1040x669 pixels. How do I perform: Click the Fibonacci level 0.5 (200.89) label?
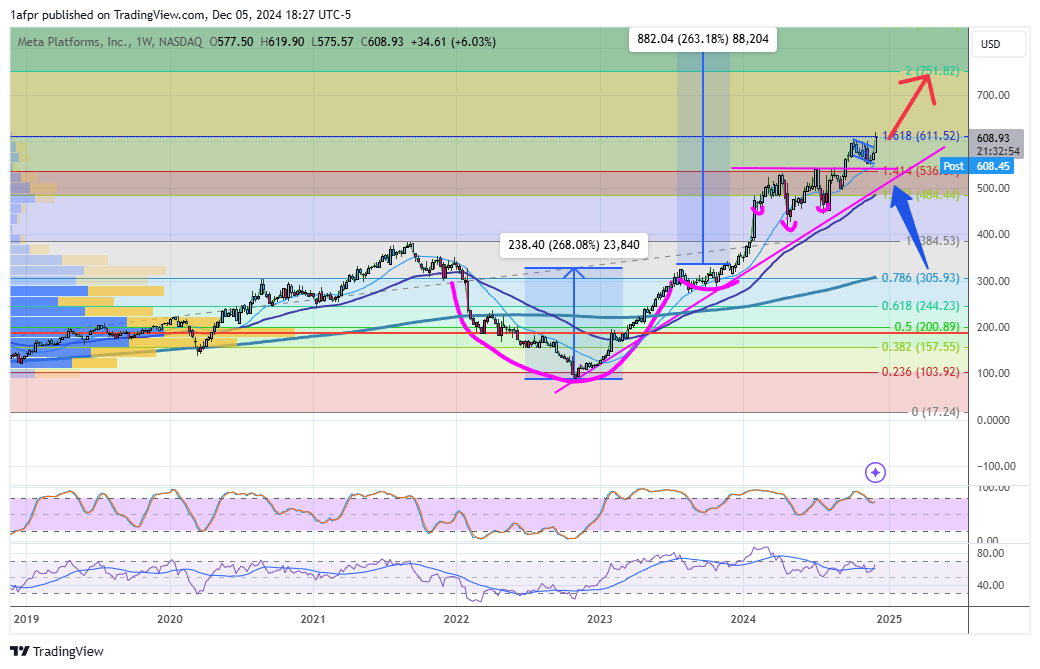click(927, 327)
